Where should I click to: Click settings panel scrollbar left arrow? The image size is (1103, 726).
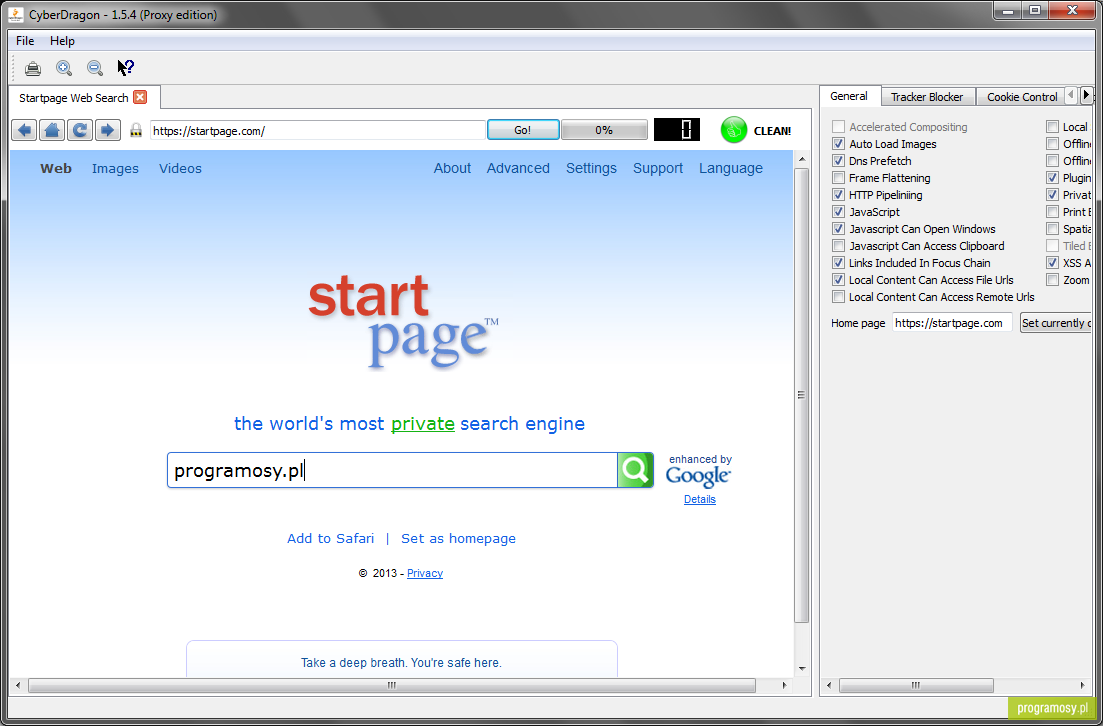point(829,685)
